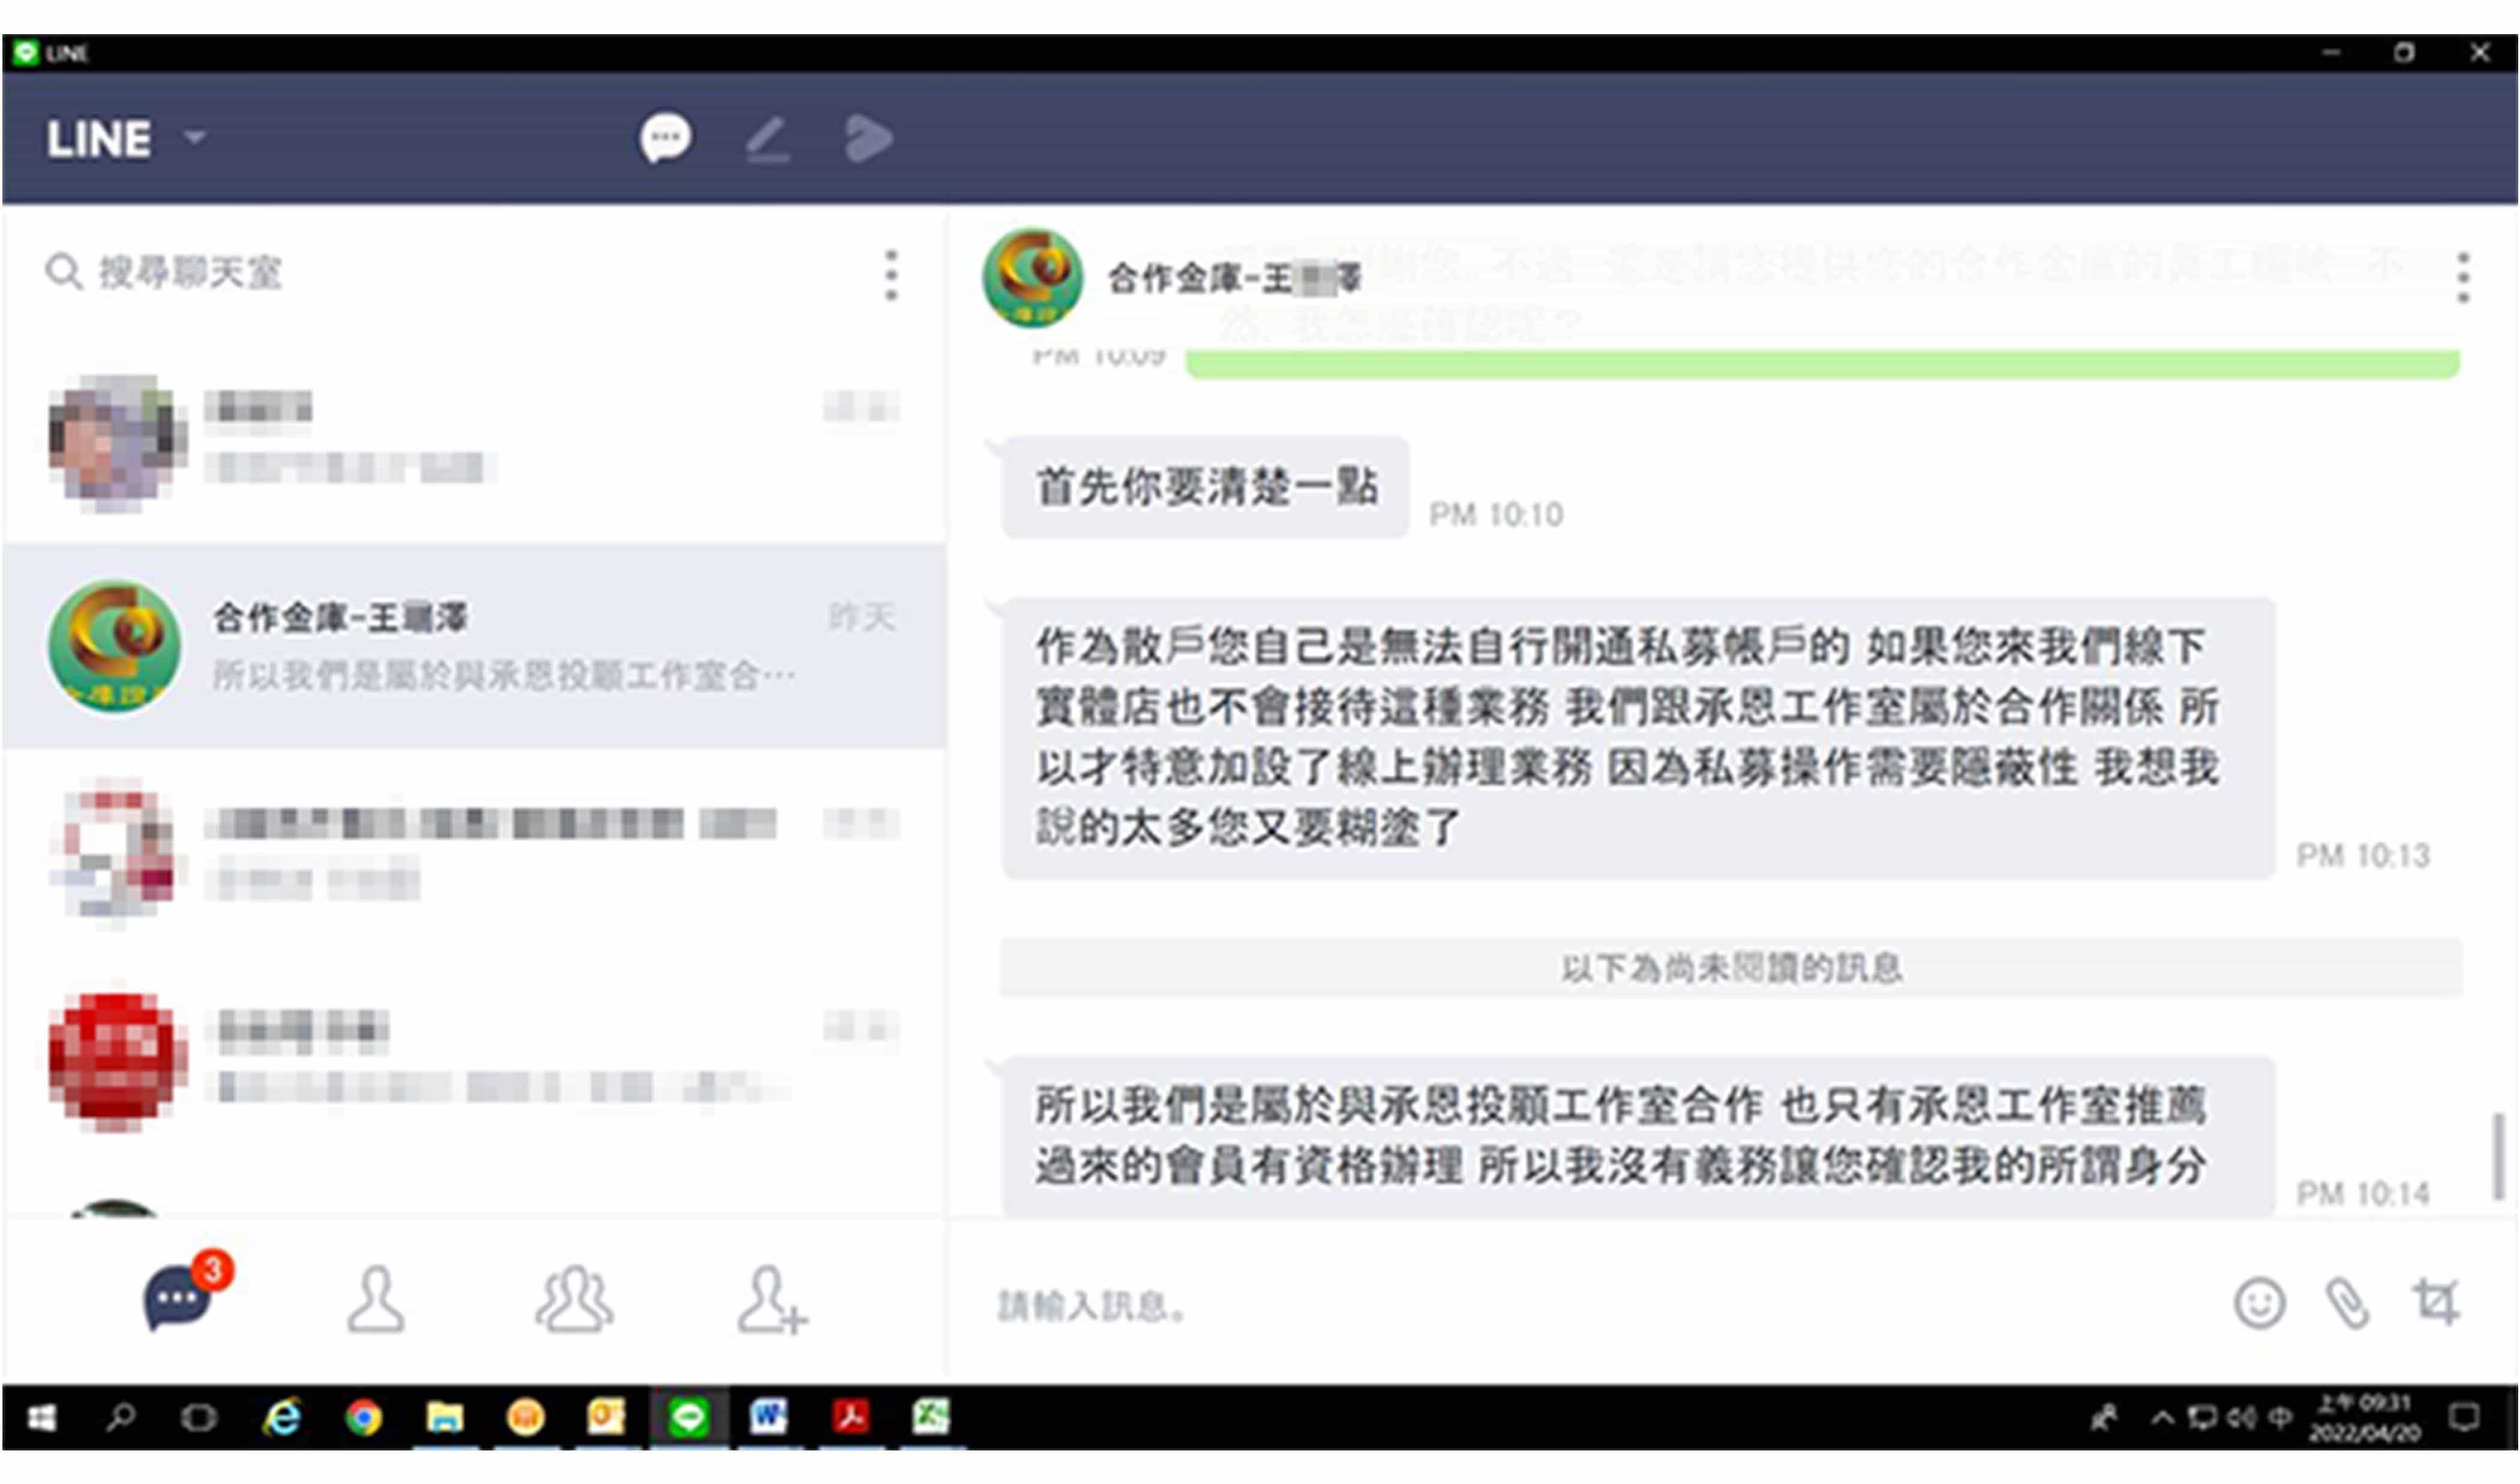Attach a file with paperclip icon
2520x1484 pixels.
pyautogui.click(x=2347, y=1303)
